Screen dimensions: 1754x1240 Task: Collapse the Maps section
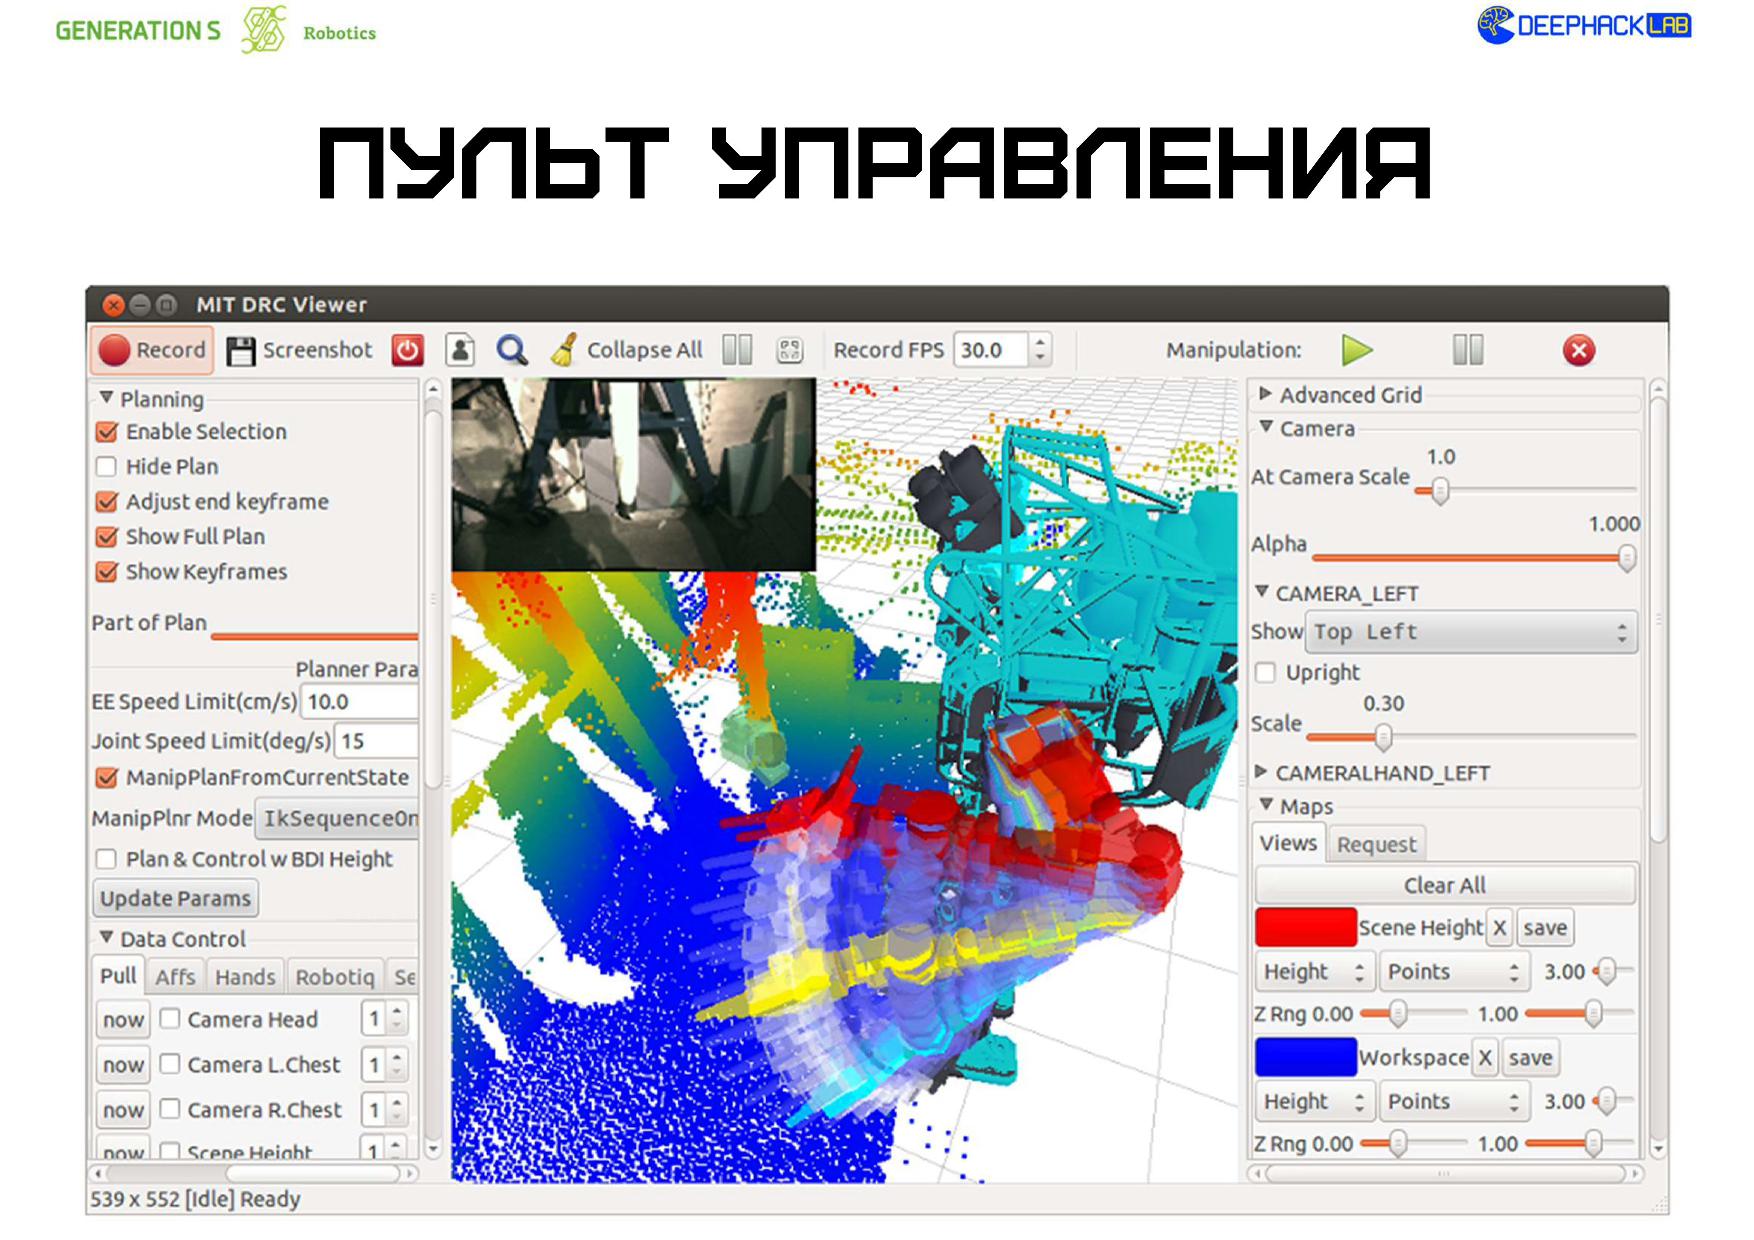click(1266, 805)
